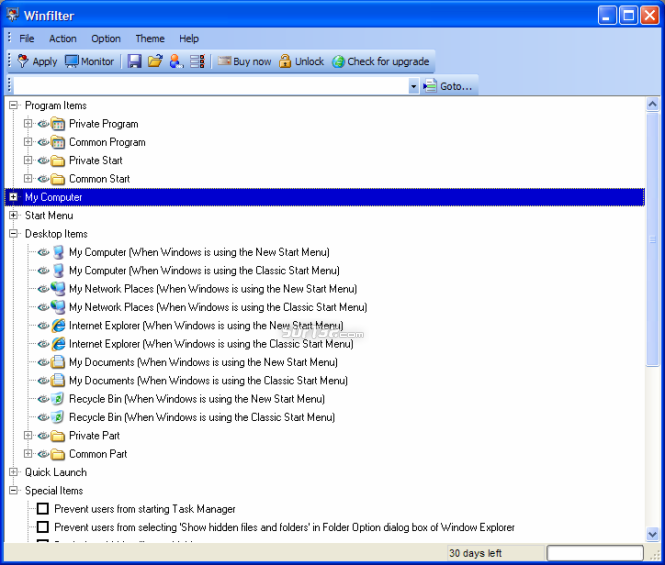Click the Common Start folder icon

pyautogui.click(x=58, y=179)
